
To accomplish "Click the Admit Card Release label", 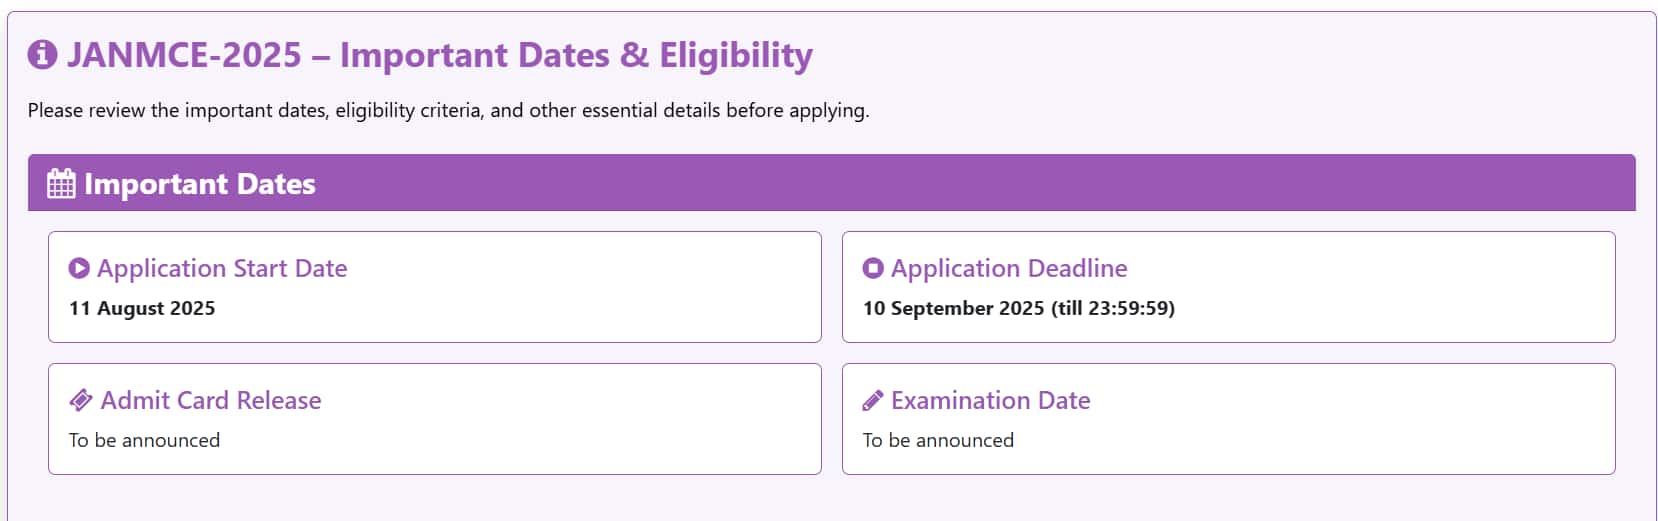I will (x=211, y=400).
